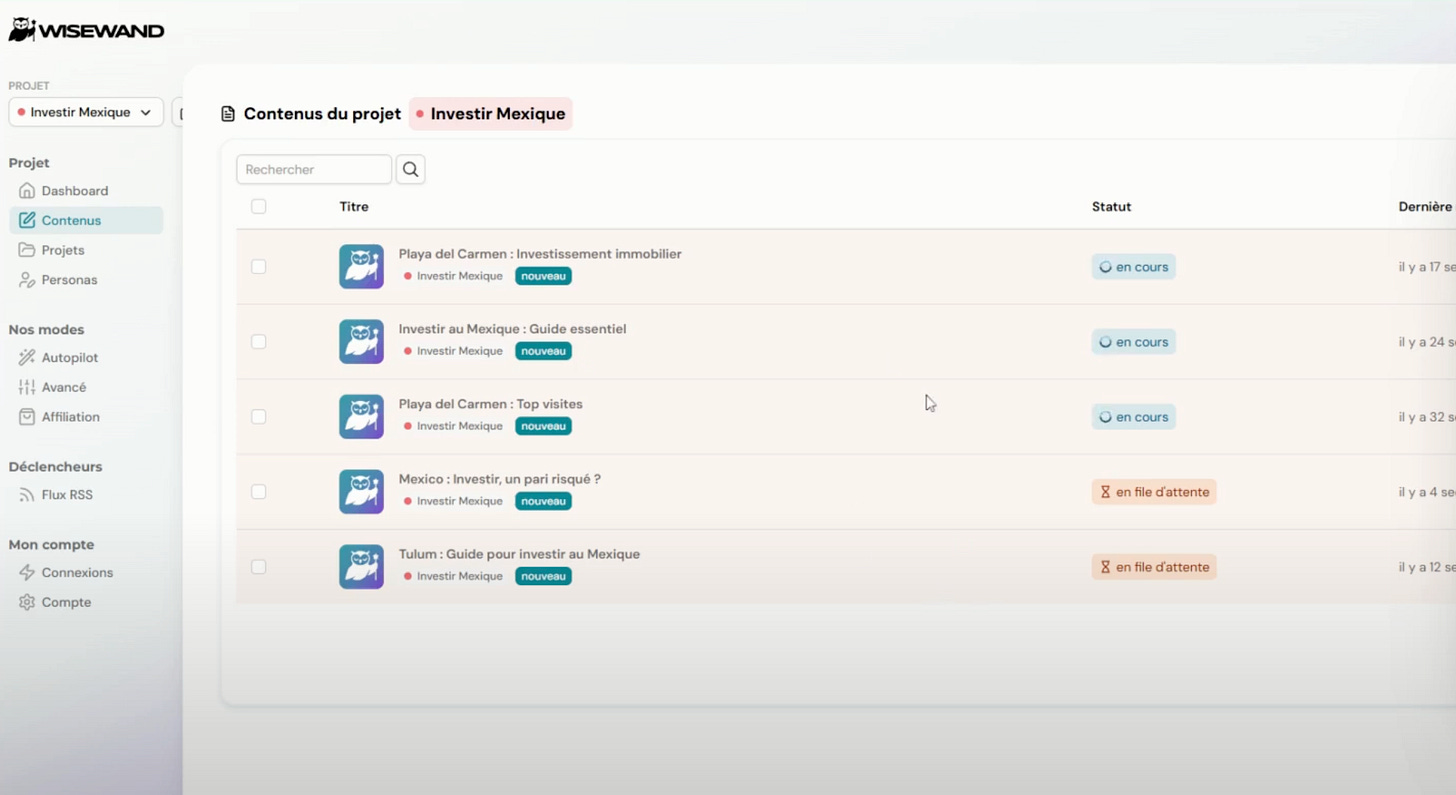Image resolution: width=1456 pixels, height=795 pixels.
Task: Open the Dashboard page
Action: pos(75,191)
